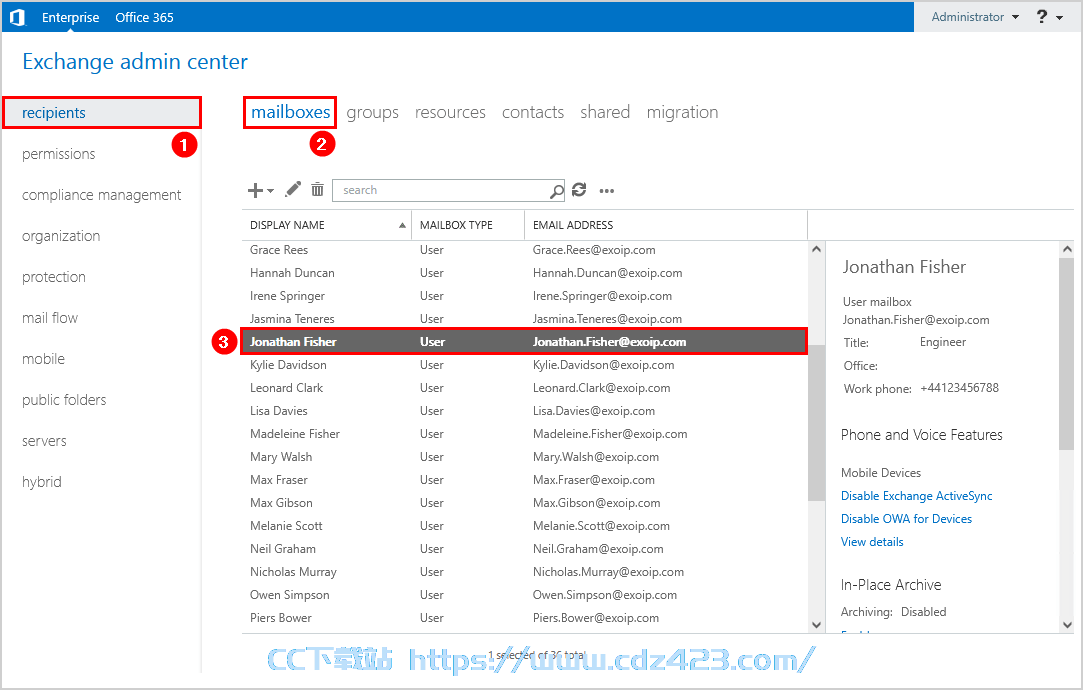Open the mobile section
This screenshot has width=1083, height=690.
coord(44,359)
